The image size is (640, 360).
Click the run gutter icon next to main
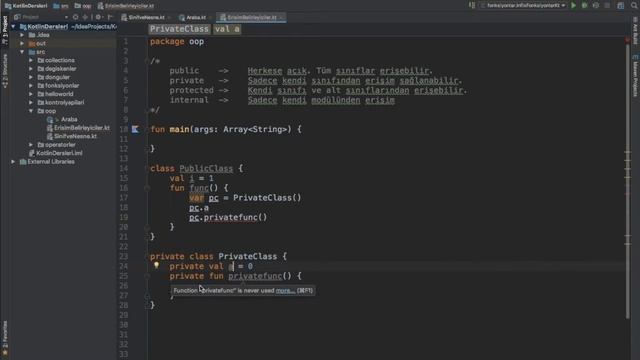click(135, 129)
